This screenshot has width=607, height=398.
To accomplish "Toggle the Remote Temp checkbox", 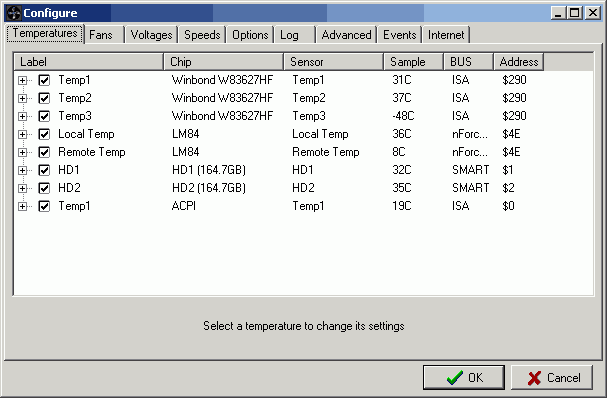I will (x=44, y=152).
